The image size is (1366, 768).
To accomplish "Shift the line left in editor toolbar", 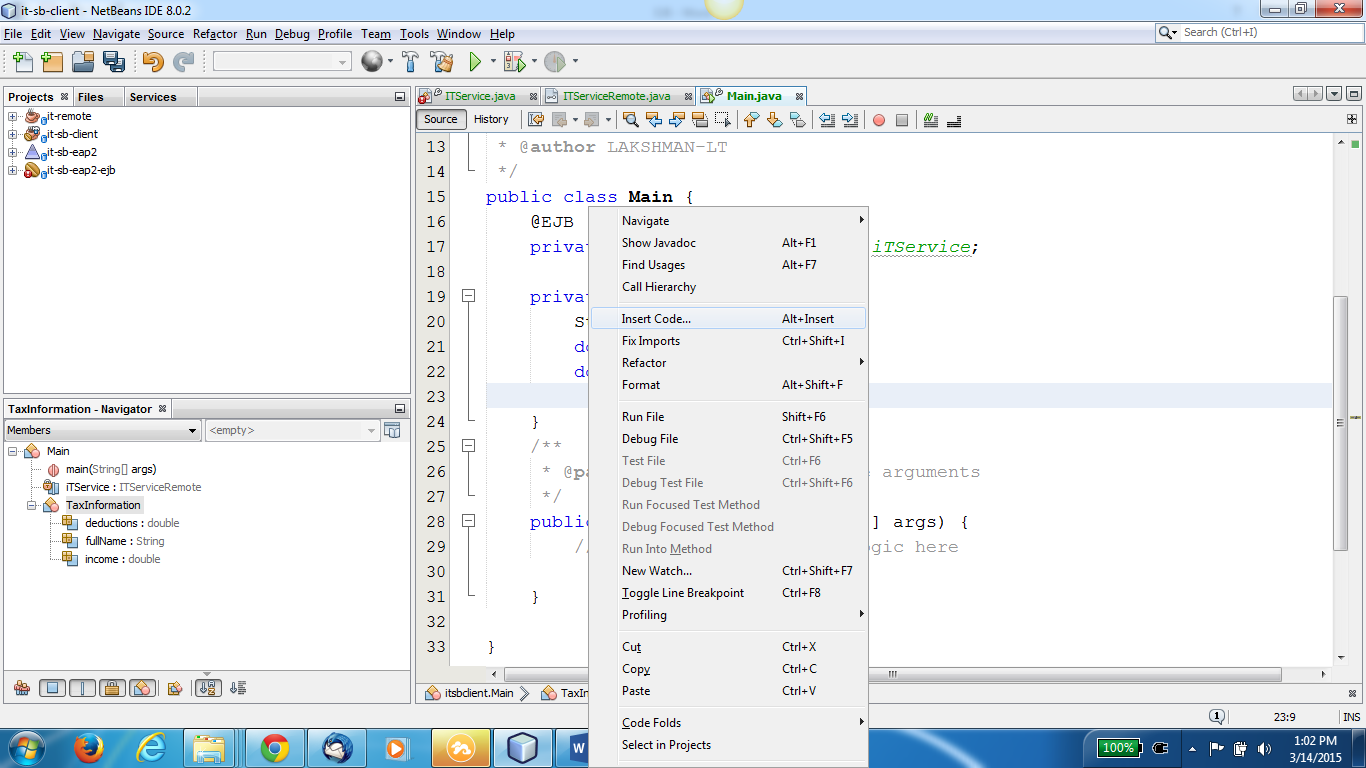I will (x=827, y=120).
